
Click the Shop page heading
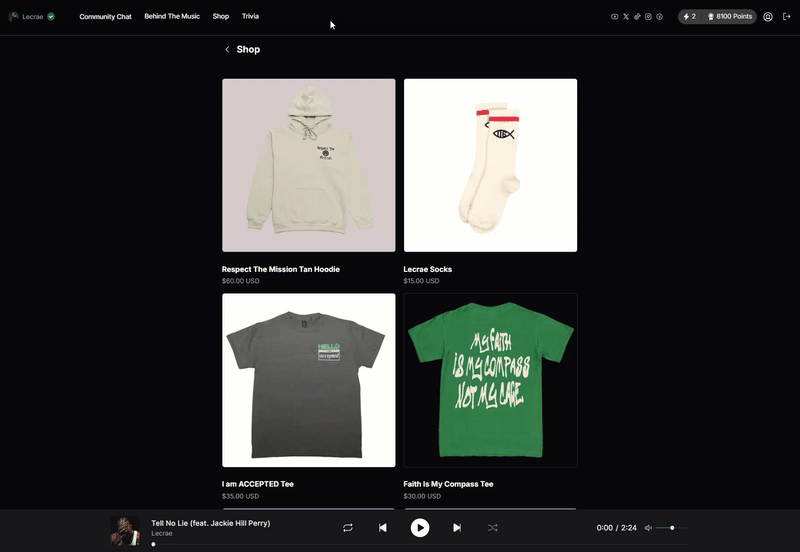(x=248, y=49)
